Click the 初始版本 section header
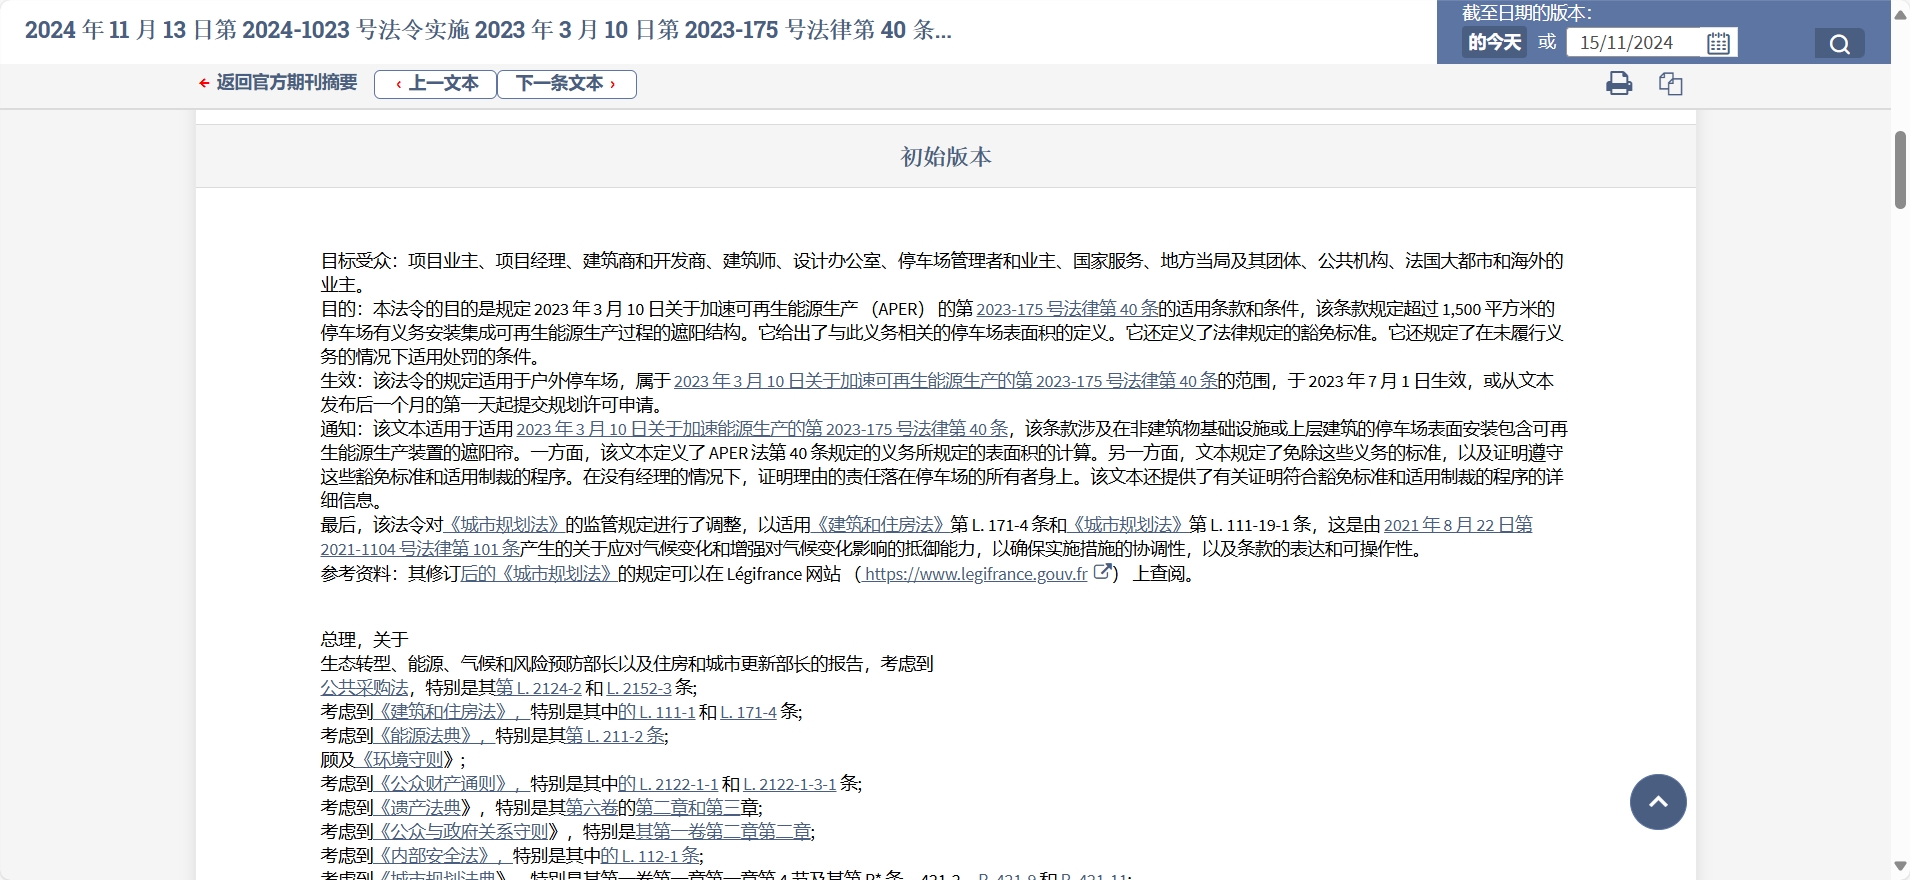 (946, 157)
